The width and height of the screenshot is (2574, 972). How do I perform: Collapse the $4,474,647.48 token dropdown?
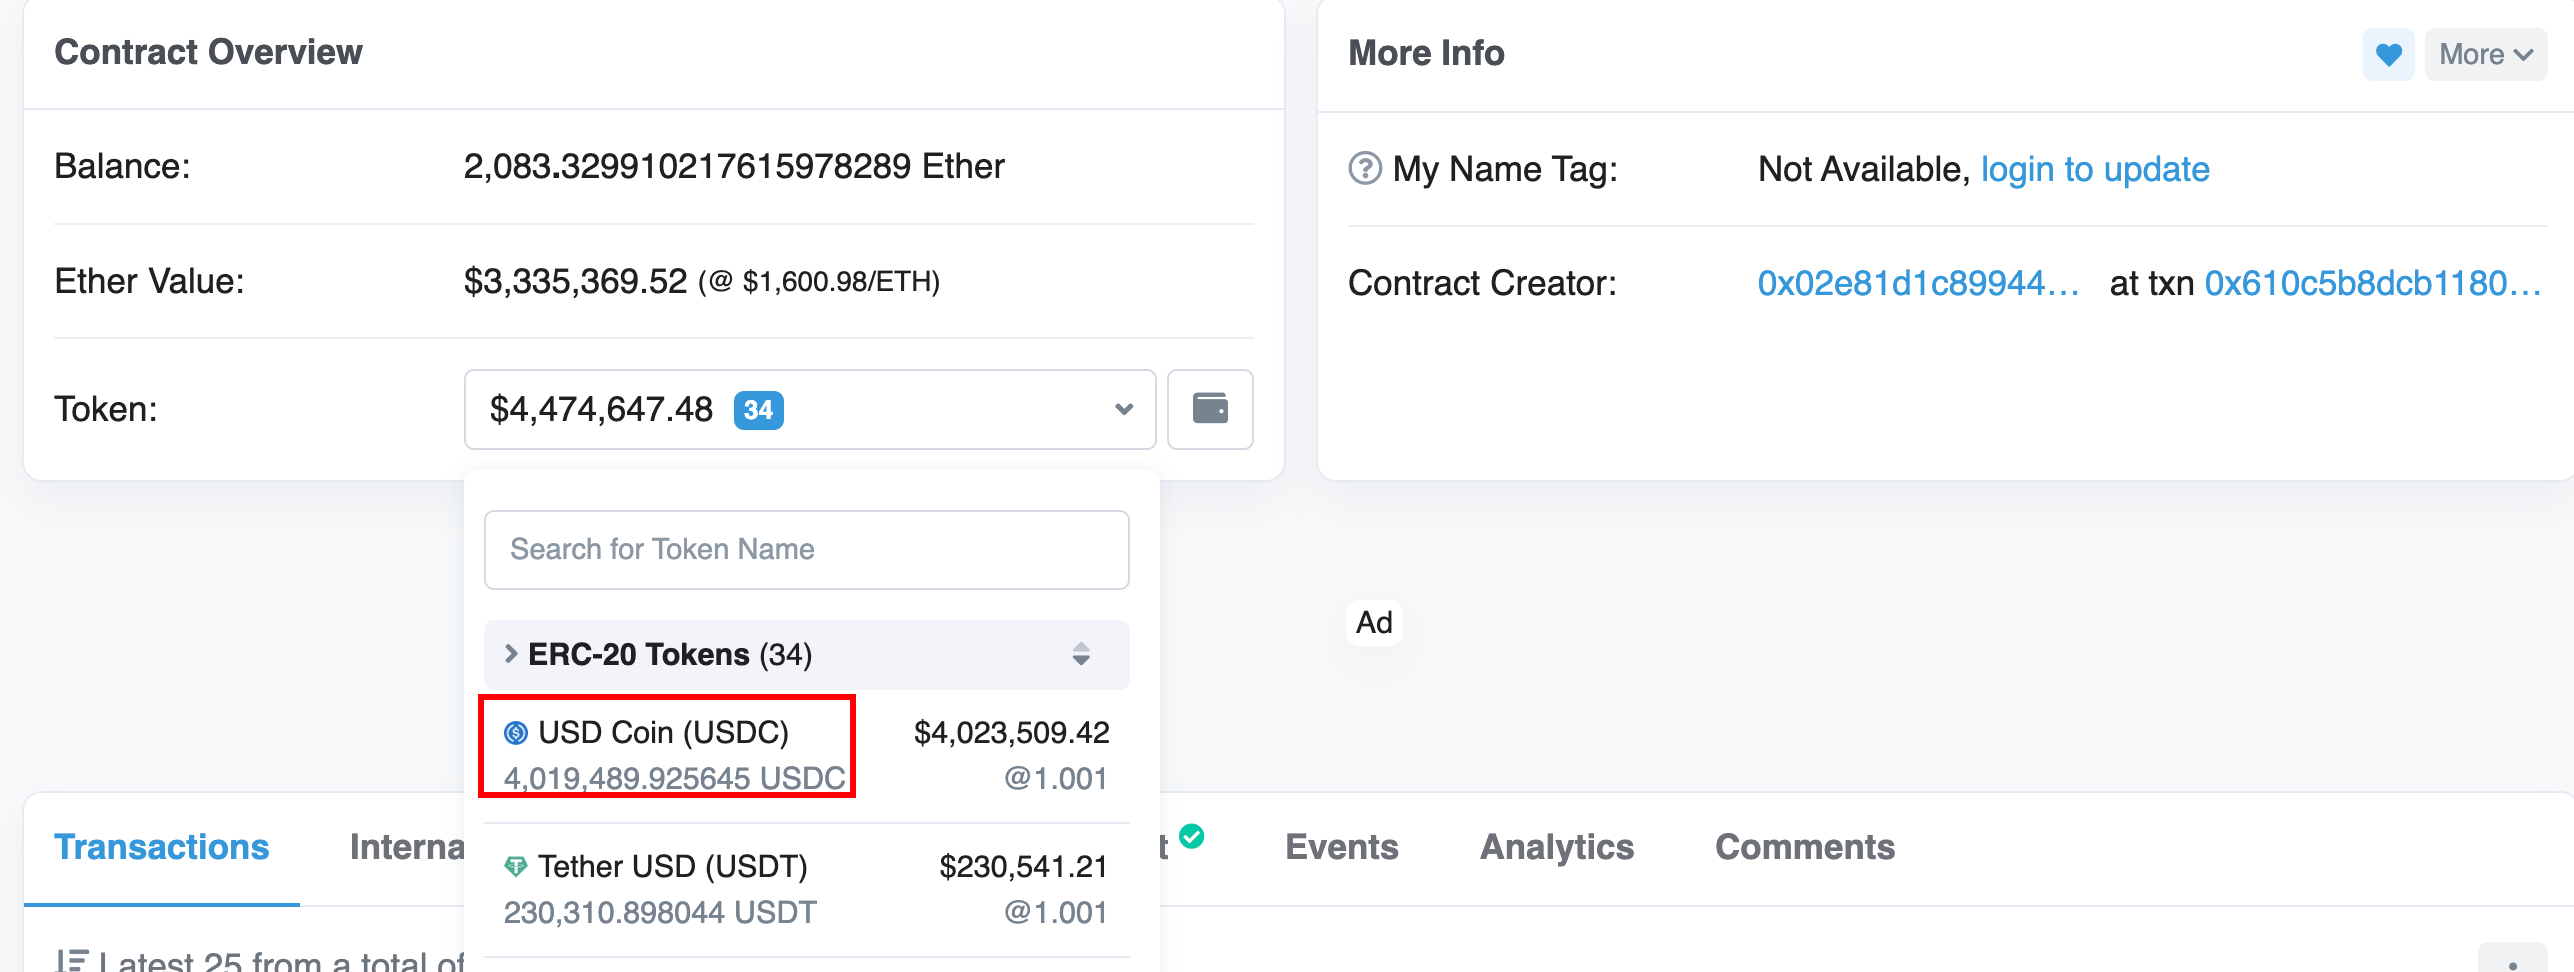1123,409
